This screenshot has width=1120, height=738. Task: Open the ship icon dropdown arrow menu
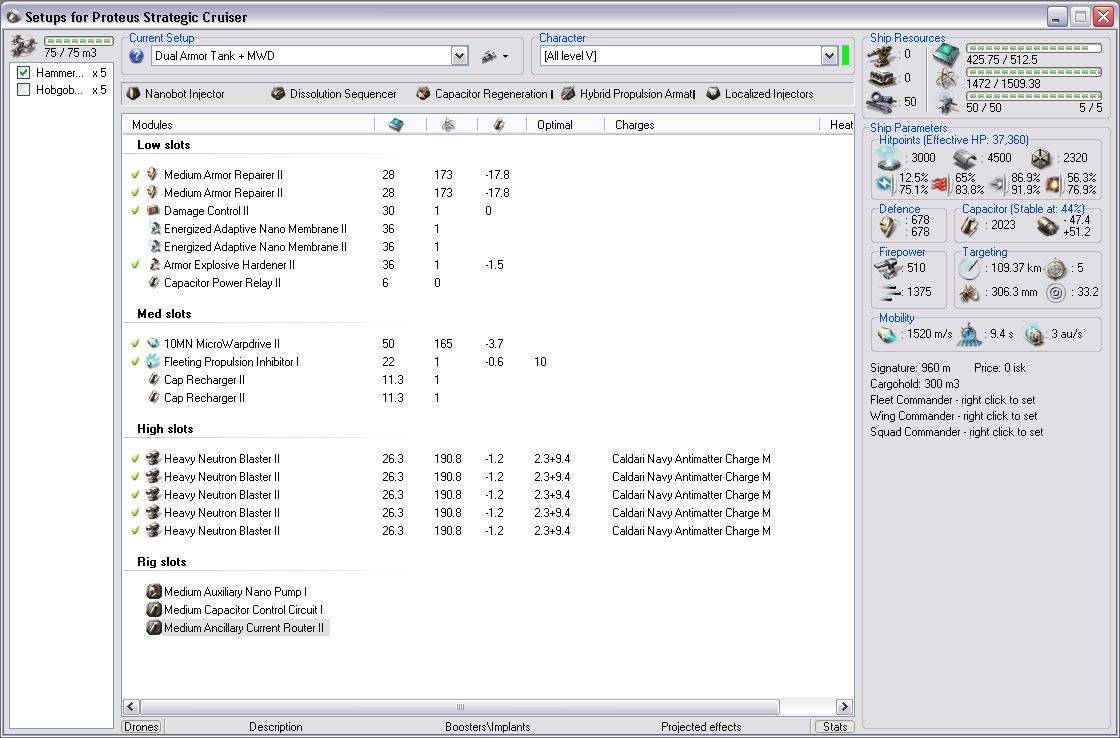coord(504,57)
